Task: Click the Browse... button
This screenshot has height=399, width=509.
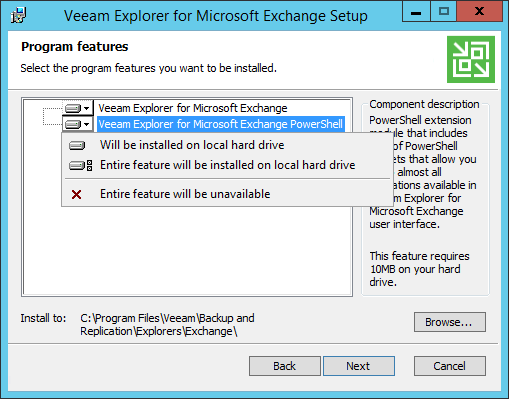Action: pos(450,322)
